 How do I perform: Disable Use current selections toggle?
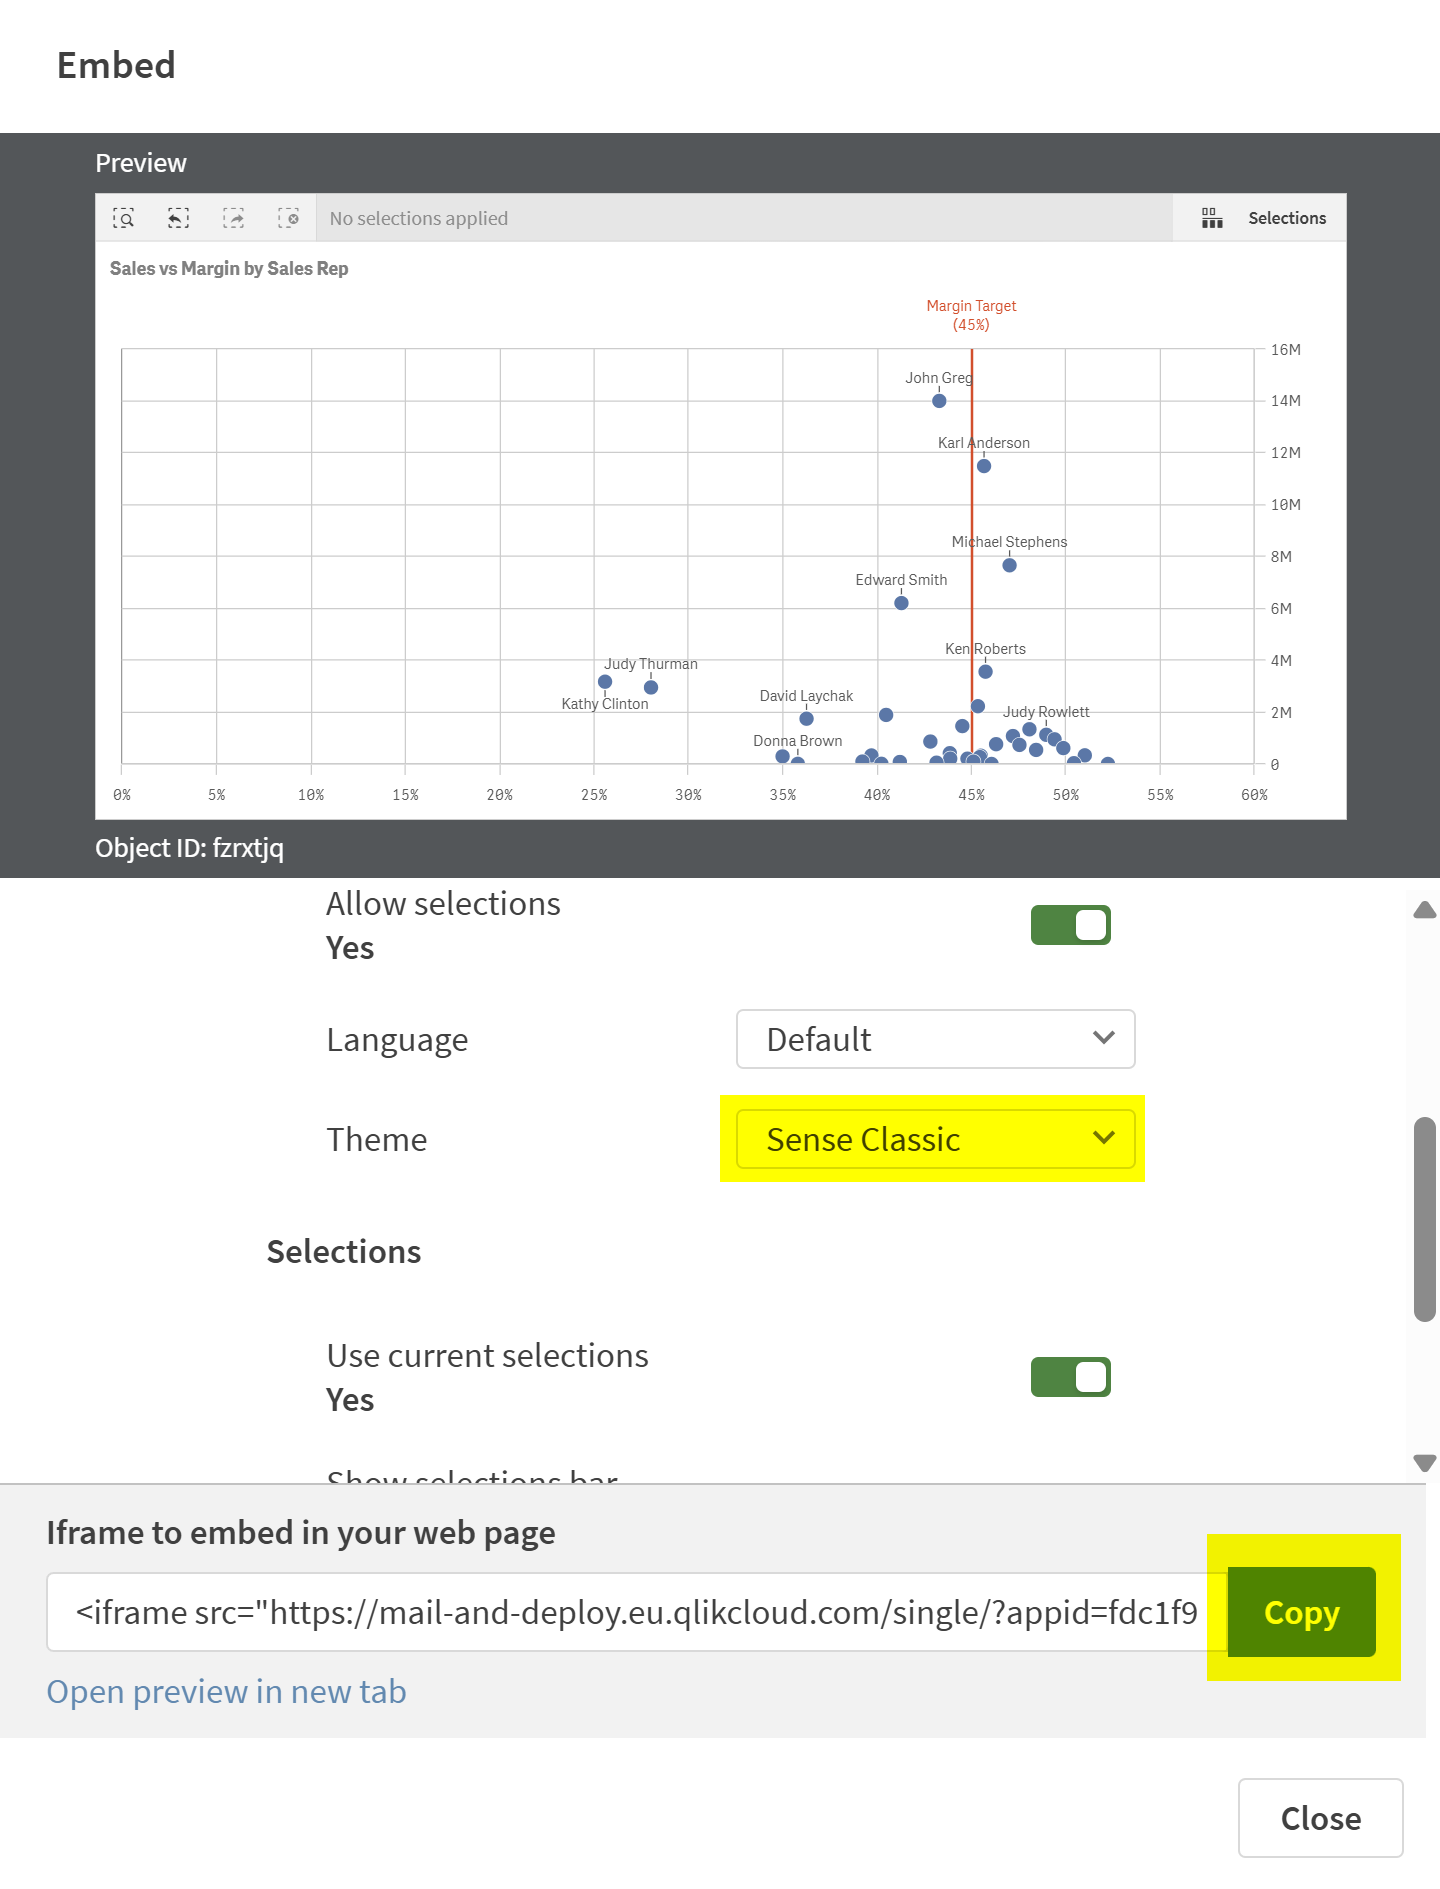[1070, 1377]
